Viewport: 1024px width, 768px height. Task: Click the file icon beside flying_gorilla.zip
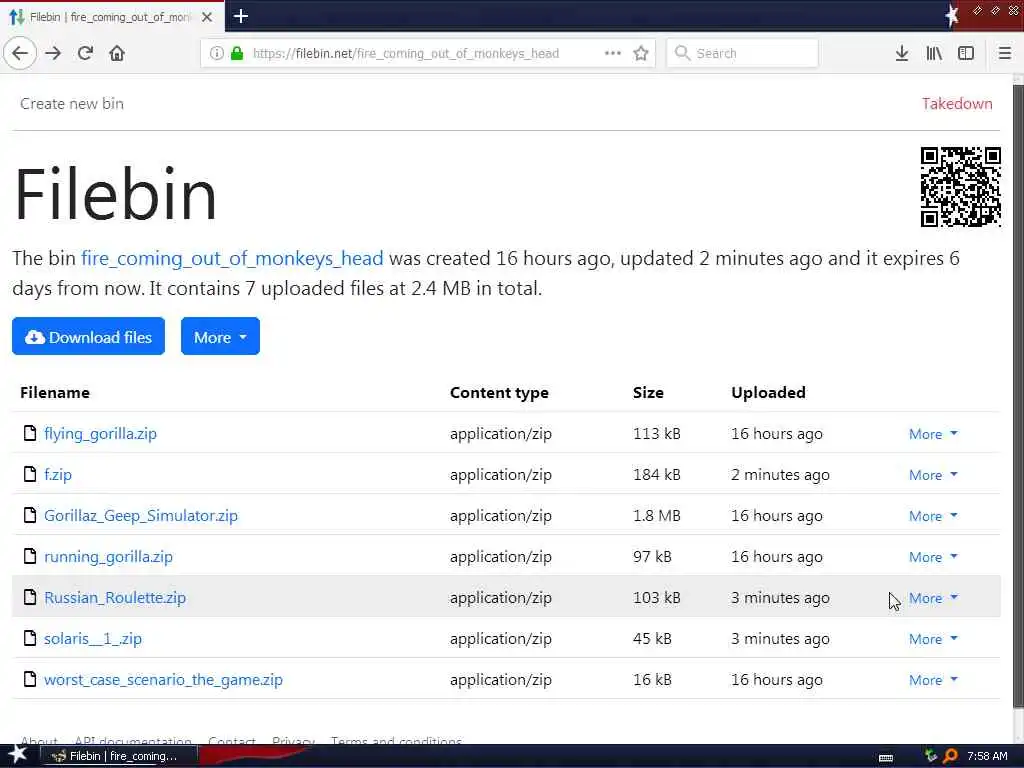pyautogui.click(x=29, y=433)
